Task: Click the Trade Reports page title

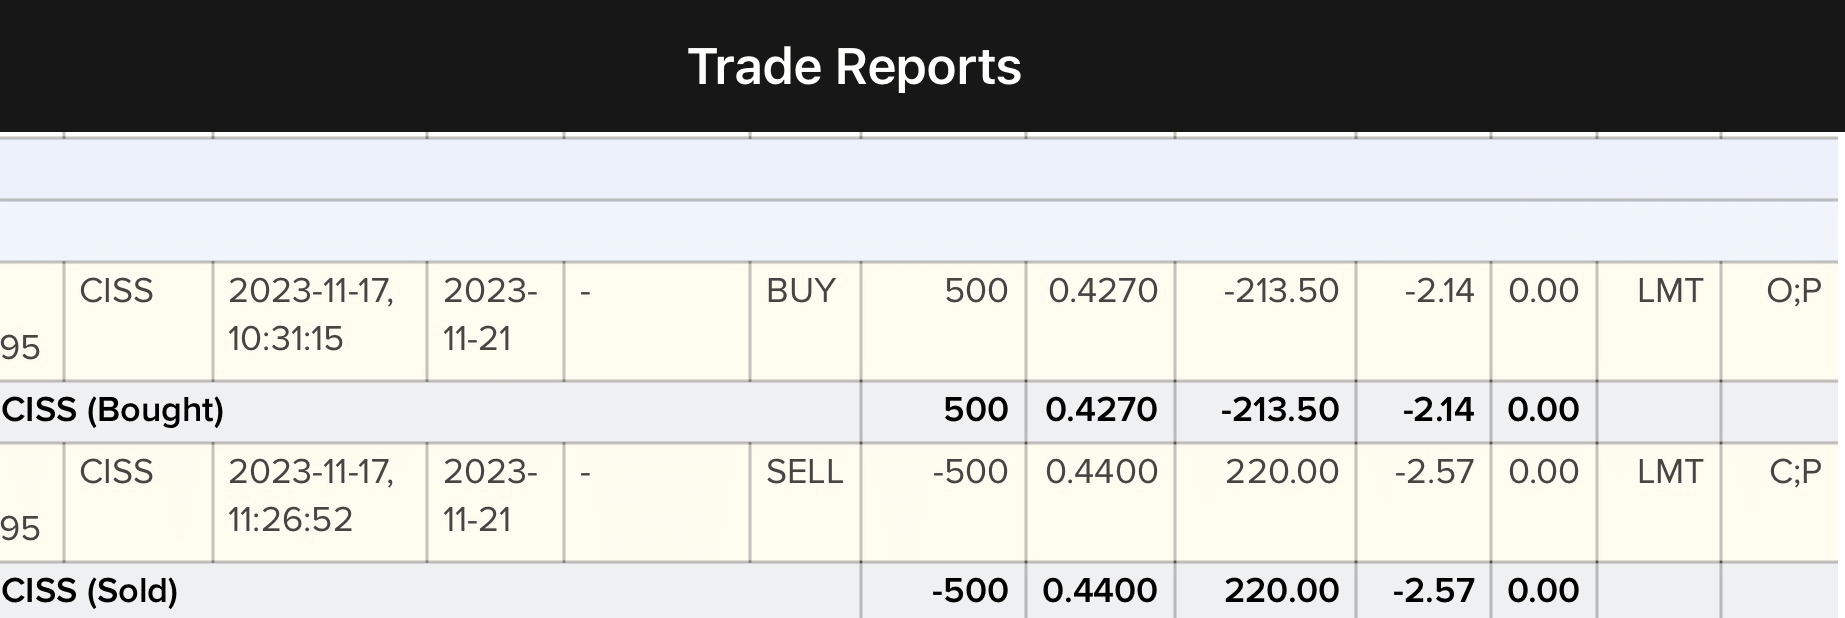Action: (x=854, y=67)
